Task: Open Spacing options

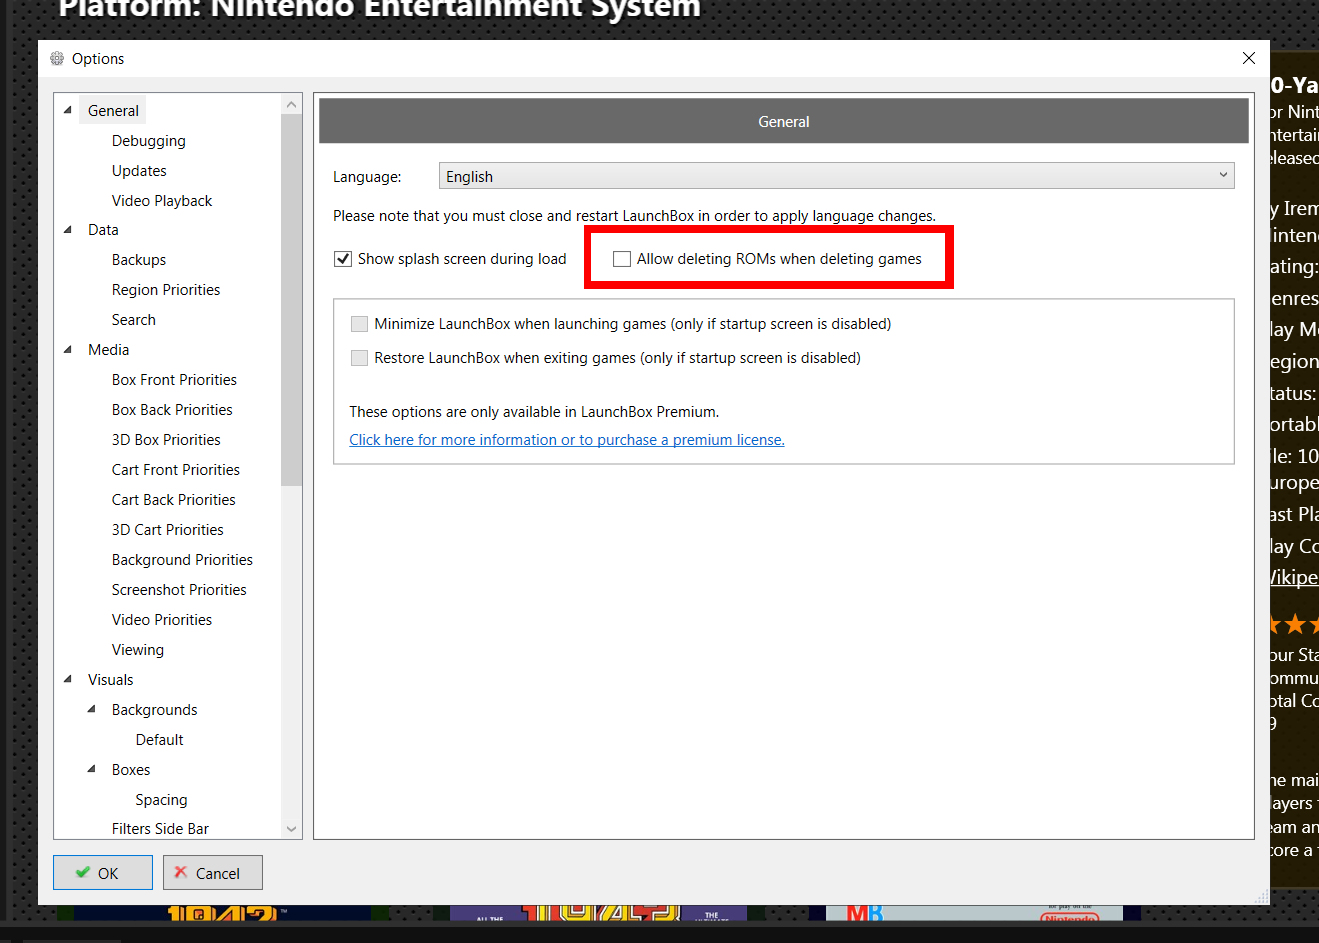Action: pyautogui.click(x=162, y=800)
